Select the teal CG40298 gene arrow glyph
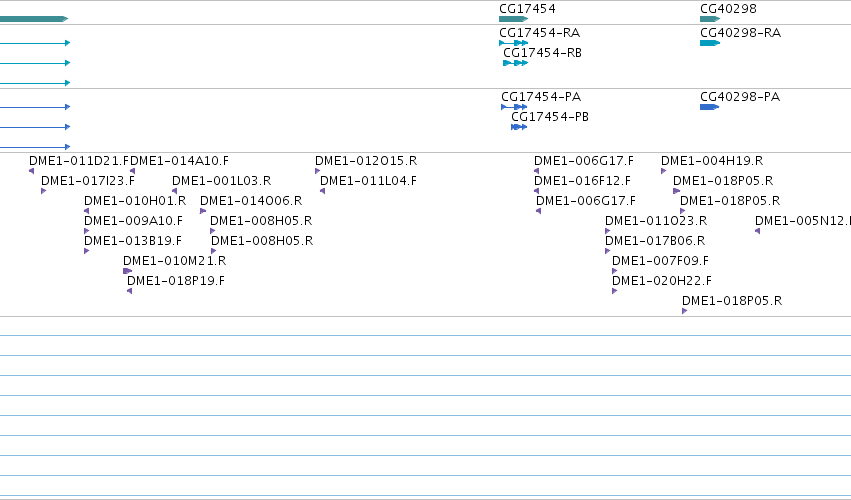 [710, 19]
